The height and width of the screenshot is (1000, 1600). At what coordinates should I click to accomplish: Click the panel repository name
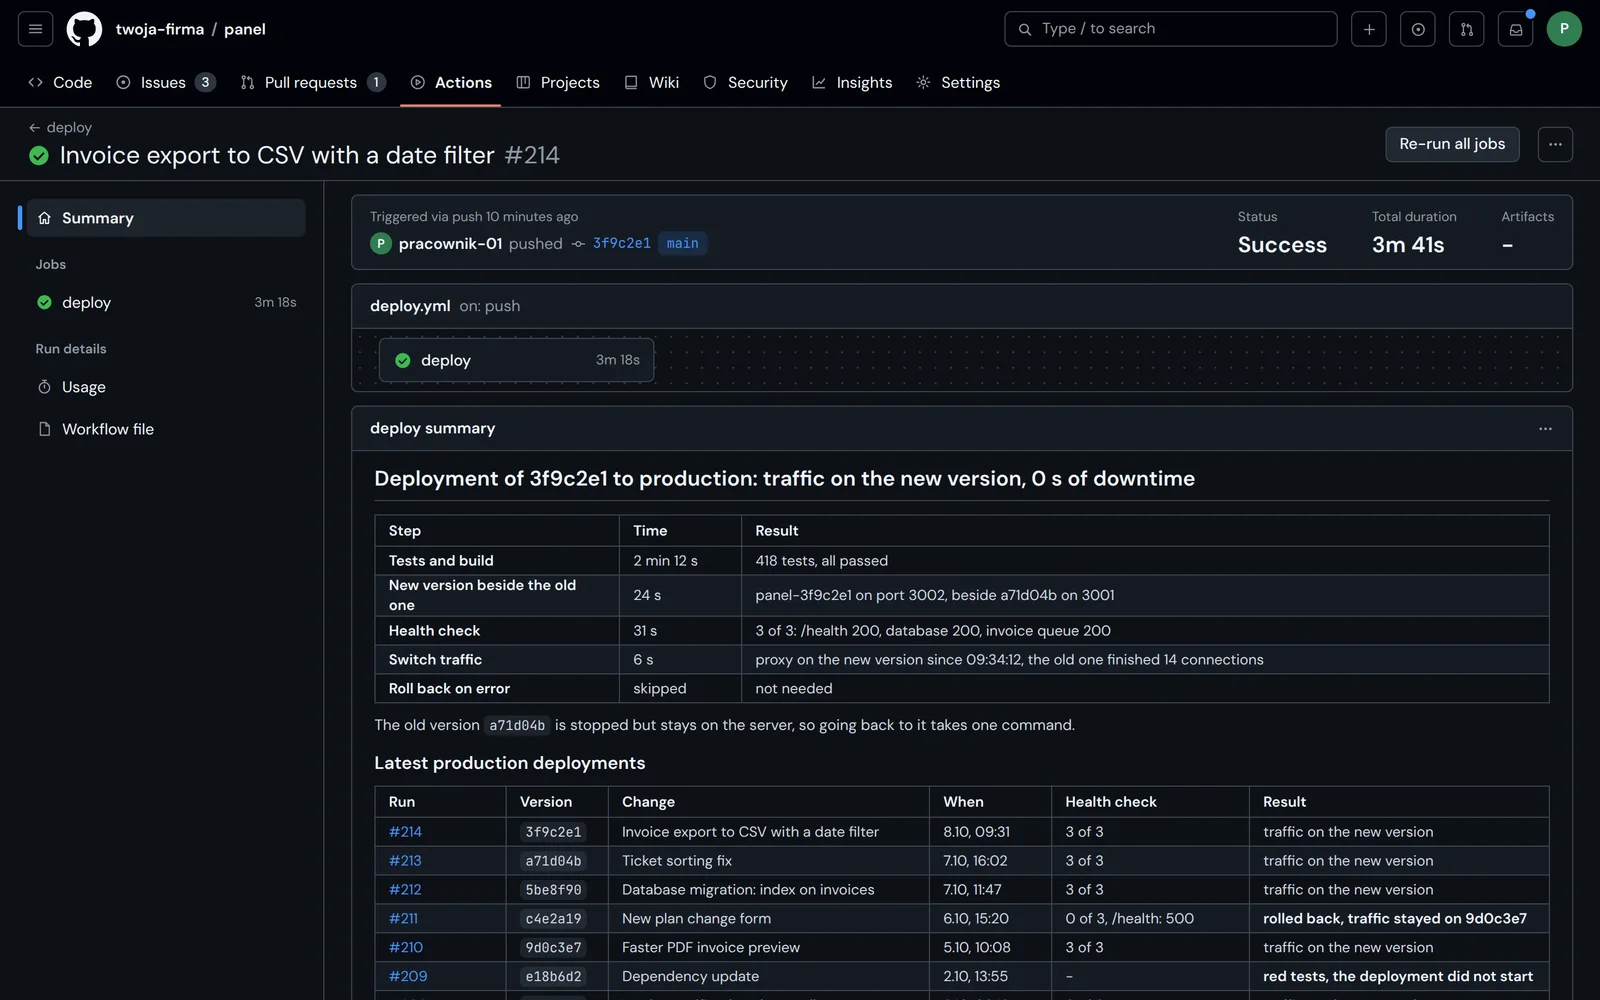[x=245, y=29]
